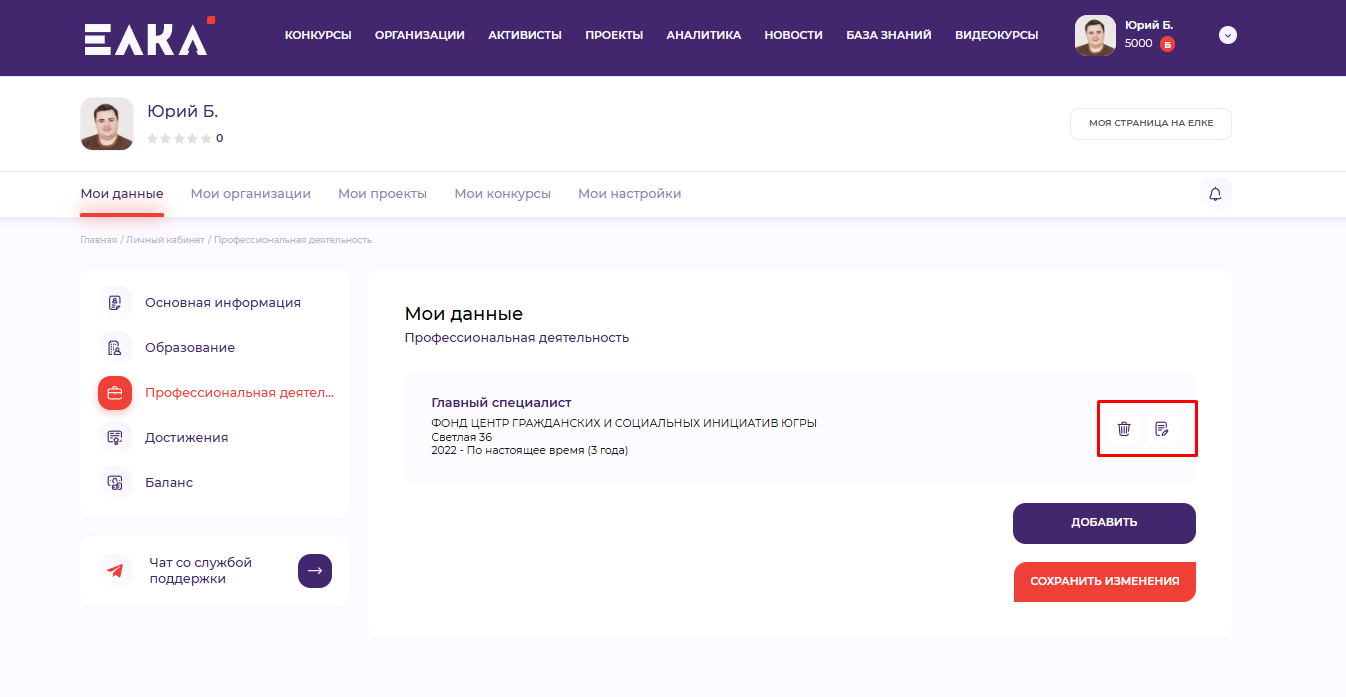Open the notifications bell
Image resolution: width=1346 pixels, height=697 pixels.
tap(1215, 194)
